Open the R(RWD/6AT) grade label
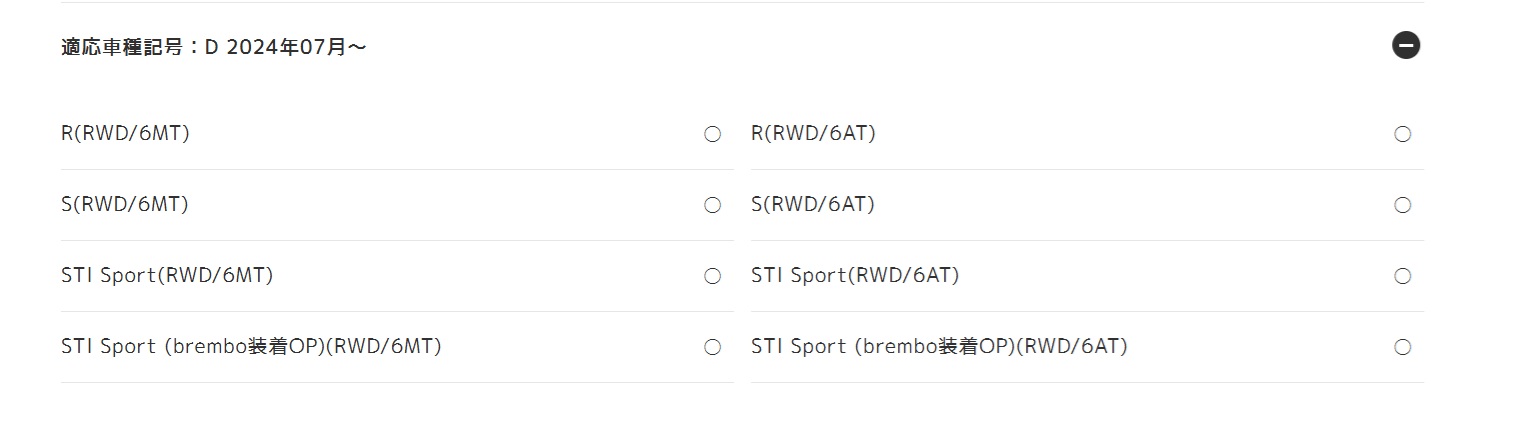Screen dimensions: 1525x436 click(x=813, y=133)
